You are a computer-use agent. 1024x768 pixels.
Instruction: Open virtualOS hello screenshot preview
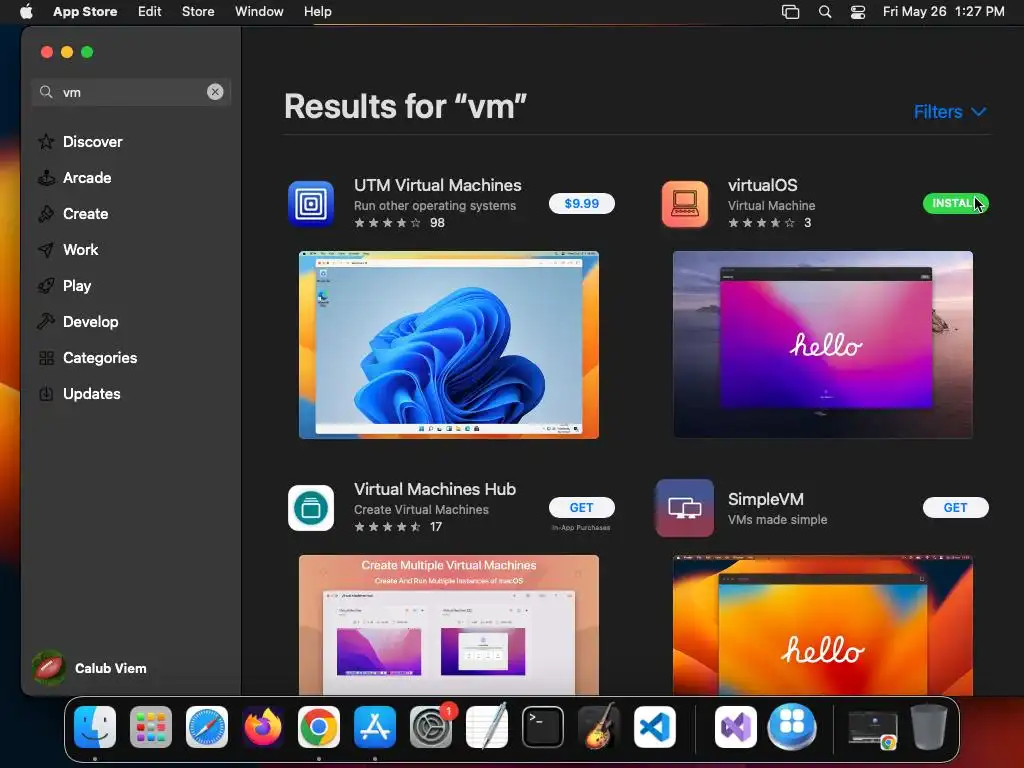[x=823, y=345]
